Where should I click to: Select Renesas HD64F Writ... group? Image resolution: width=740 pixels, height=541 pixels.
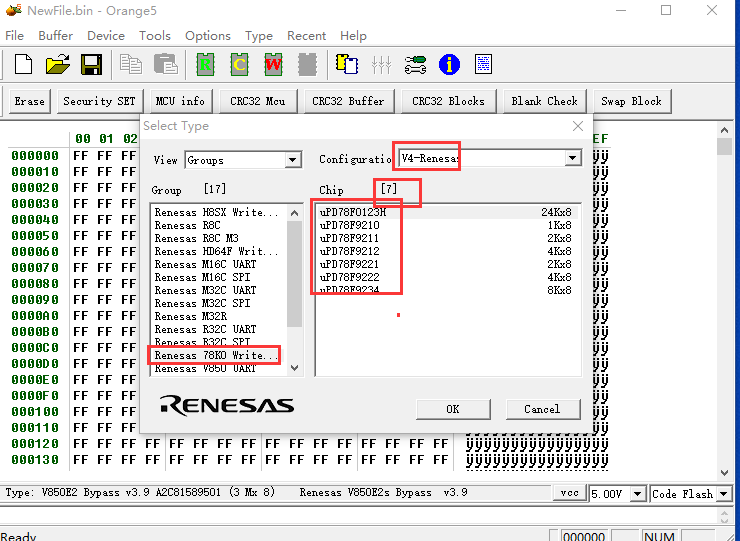[219, 251]
